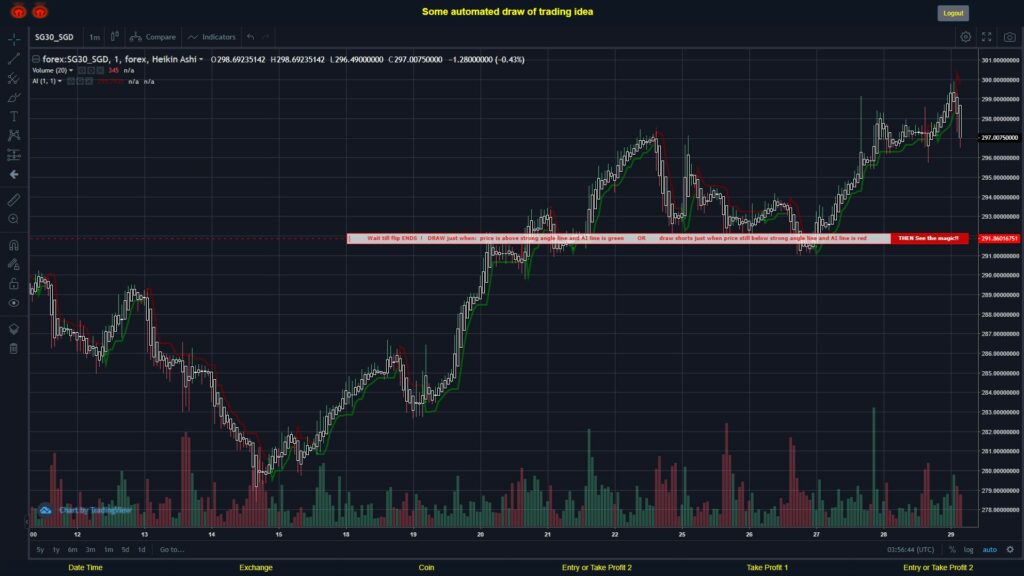
Task: Toggle log scale mode
Action: 968,550
